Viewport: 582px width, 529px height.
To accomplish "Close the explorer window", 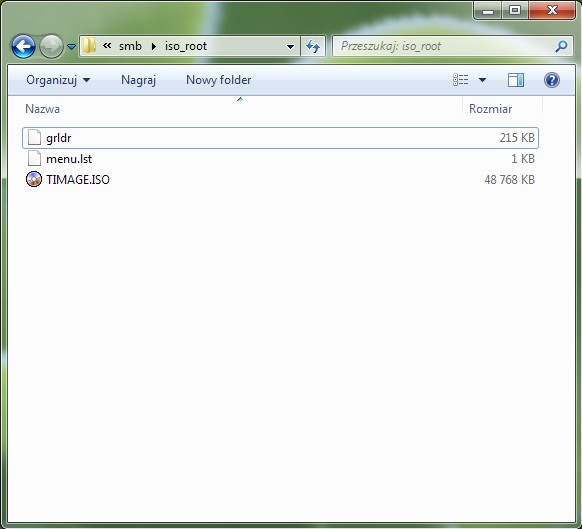I will [552, 10].
